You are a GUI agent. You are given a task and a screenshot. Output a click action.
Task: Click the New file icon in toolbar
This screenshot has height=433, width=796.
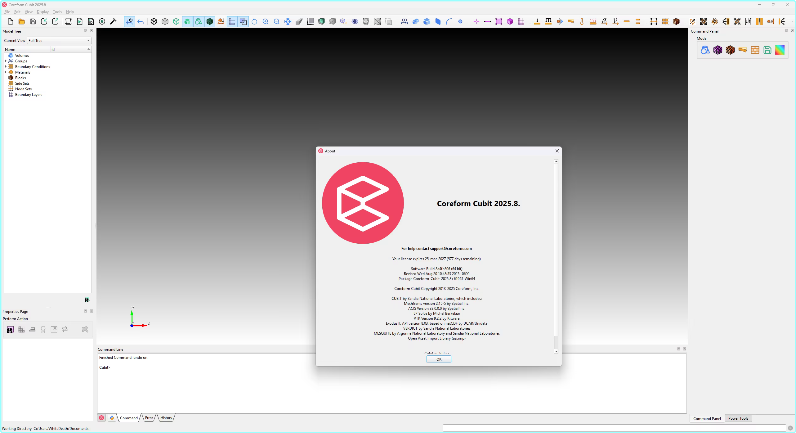[x=10, y=21]
